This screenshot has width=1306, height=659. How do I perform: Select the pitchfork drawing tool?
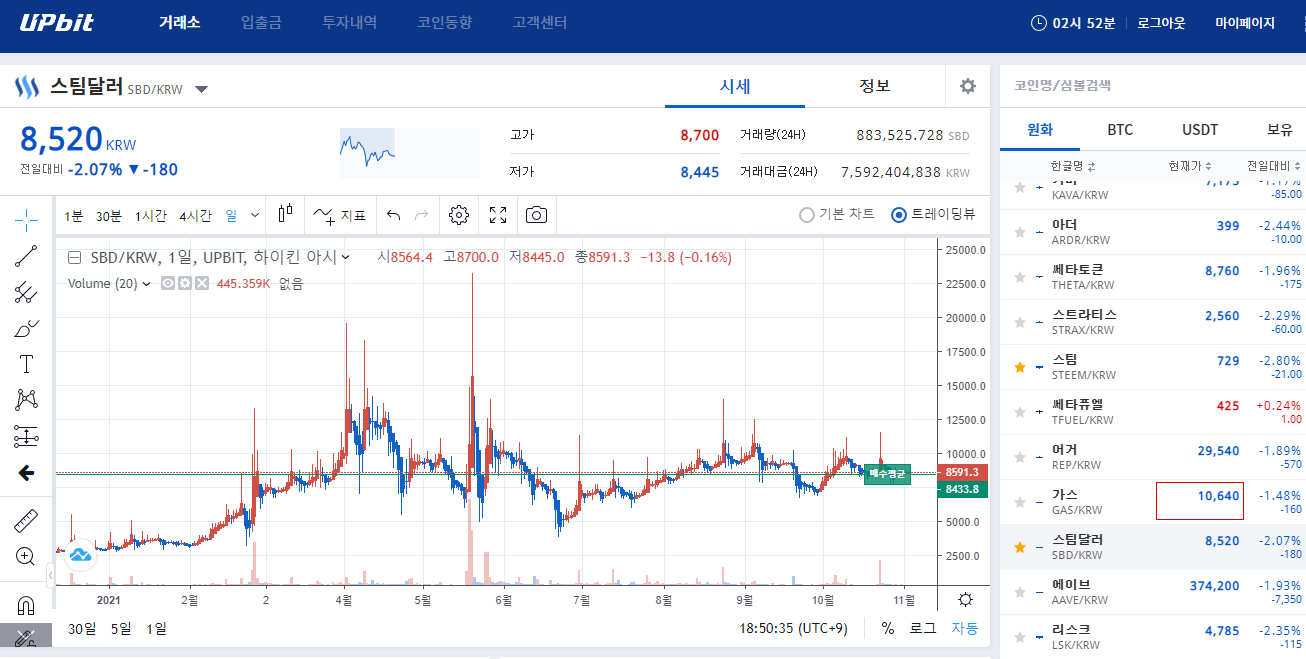click(26, 292)
